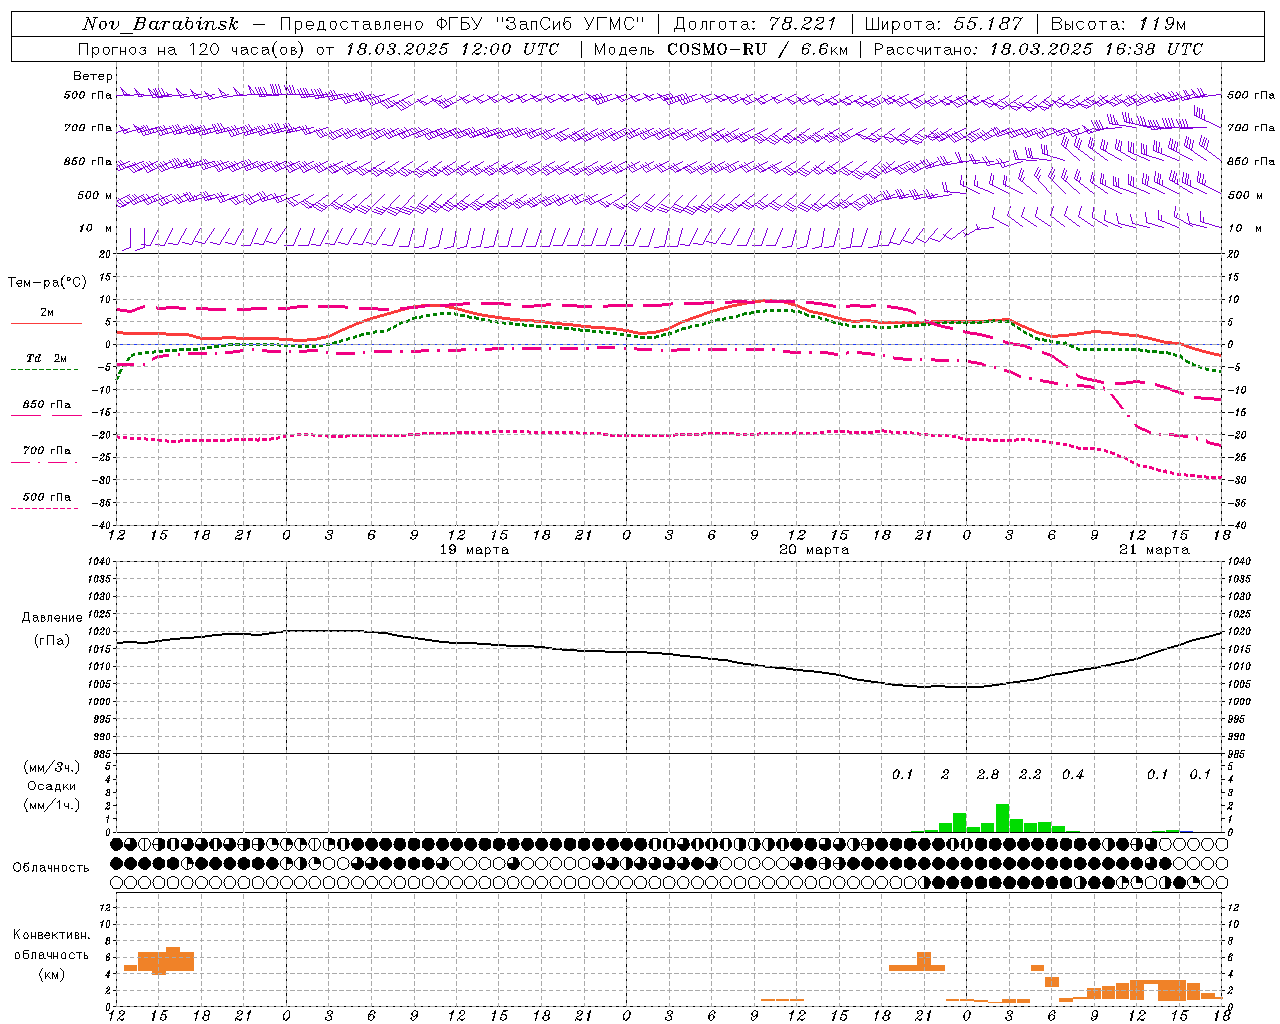Click the '(мм/3ч.)' precipitation unit label

(51, 767)
